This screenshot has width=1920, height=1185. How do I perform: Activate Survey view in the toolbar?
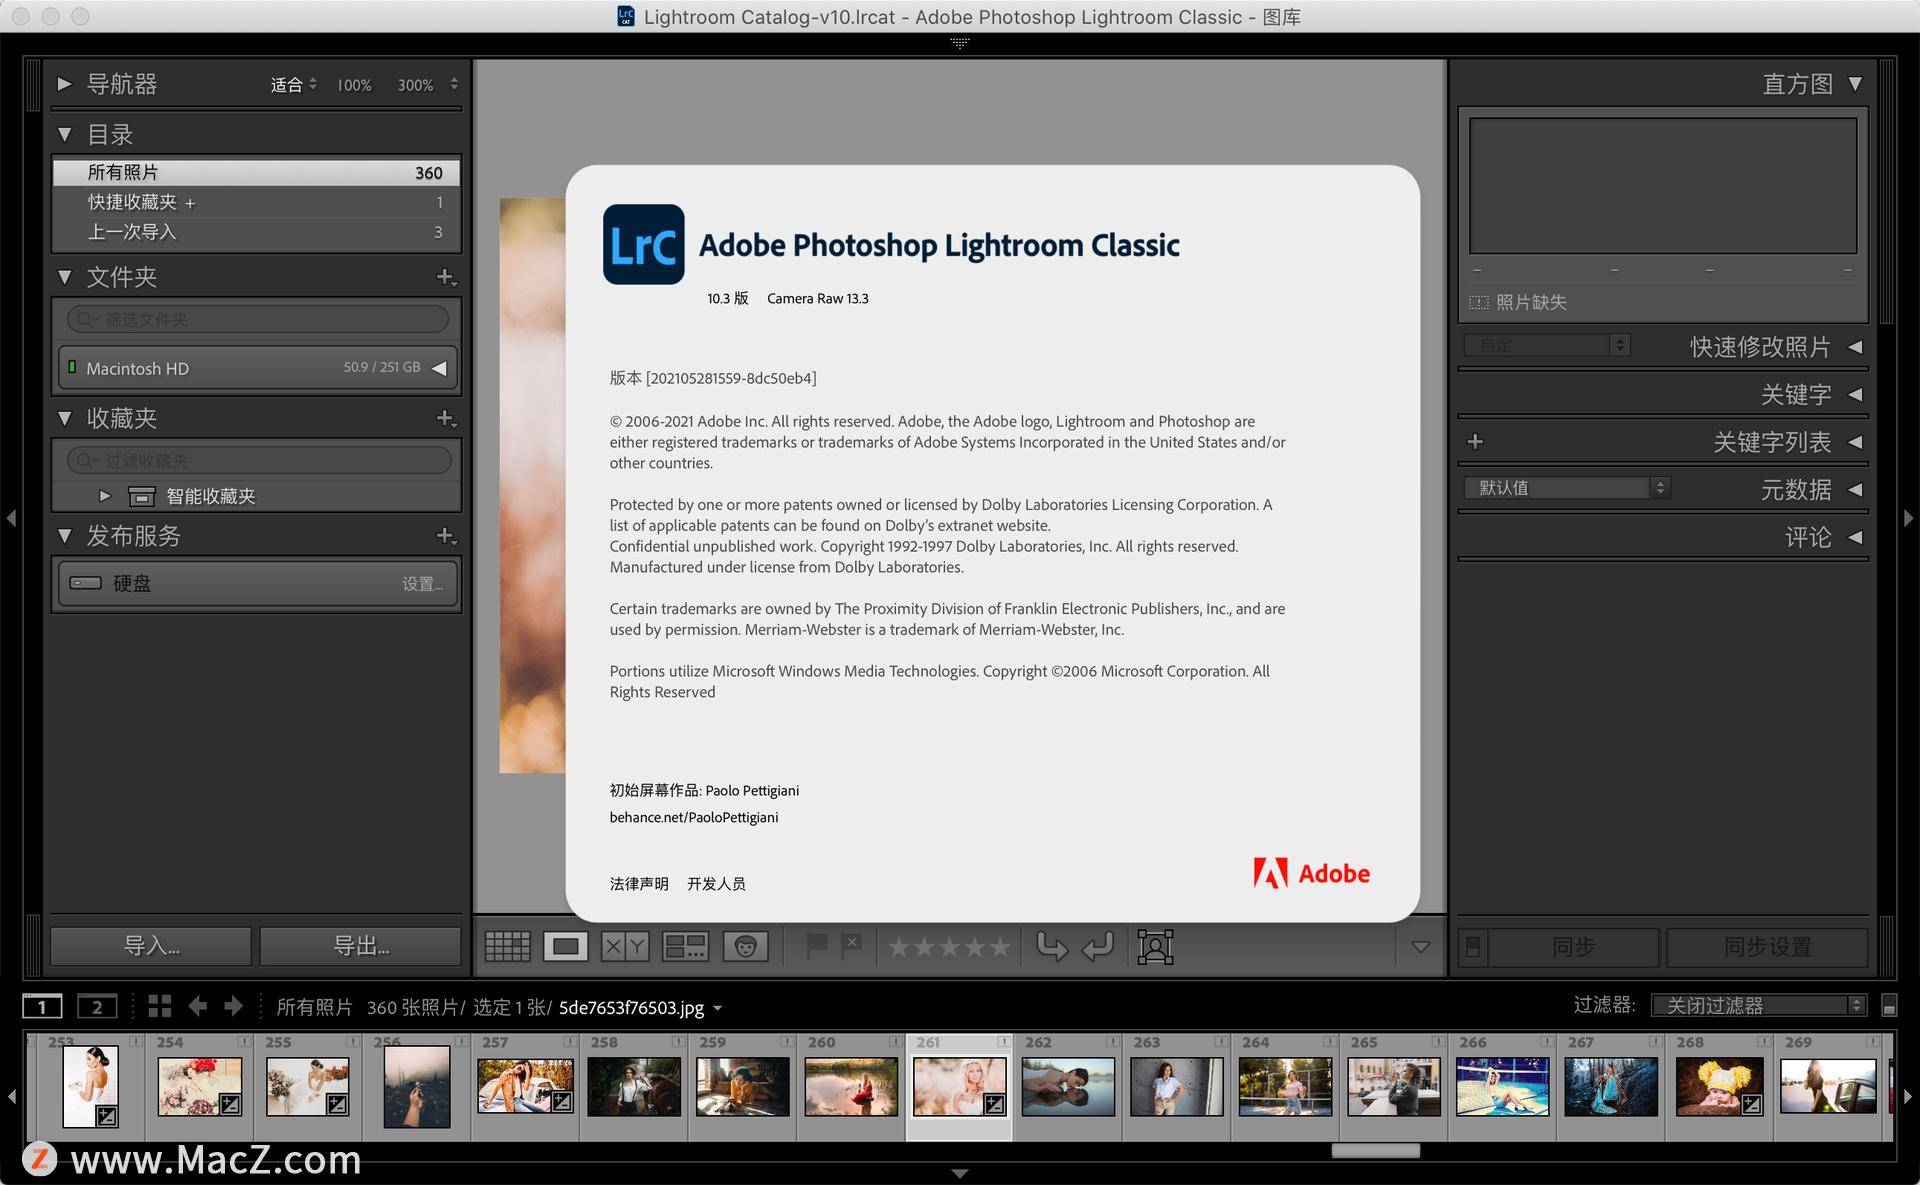tap(685, 946)
